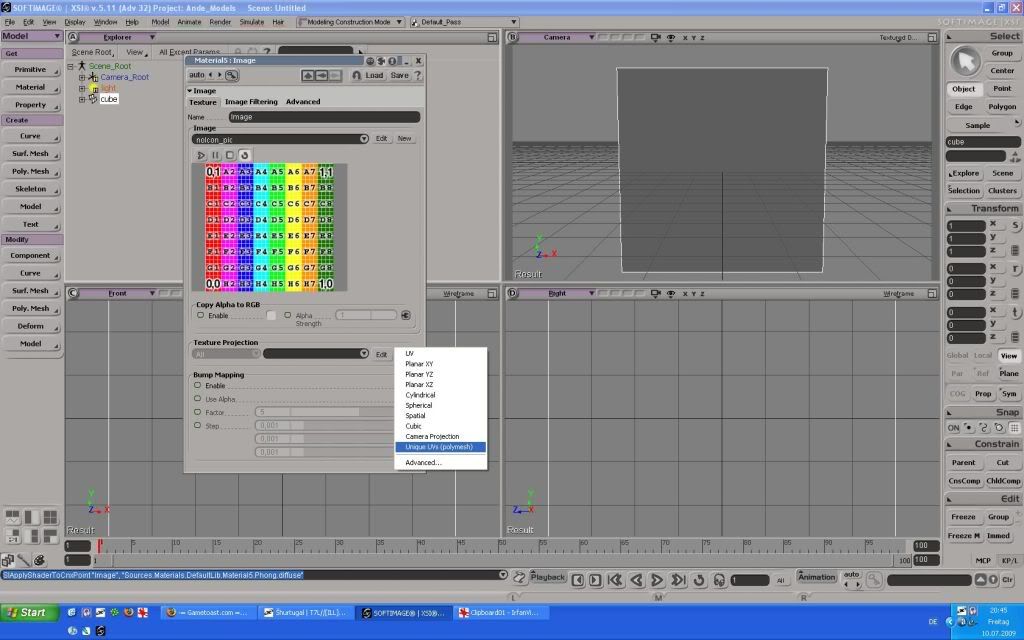Open the nolcon_pic image clip dropdown
The width and height of the screenshot is (1024, 640).
[364, 139]
